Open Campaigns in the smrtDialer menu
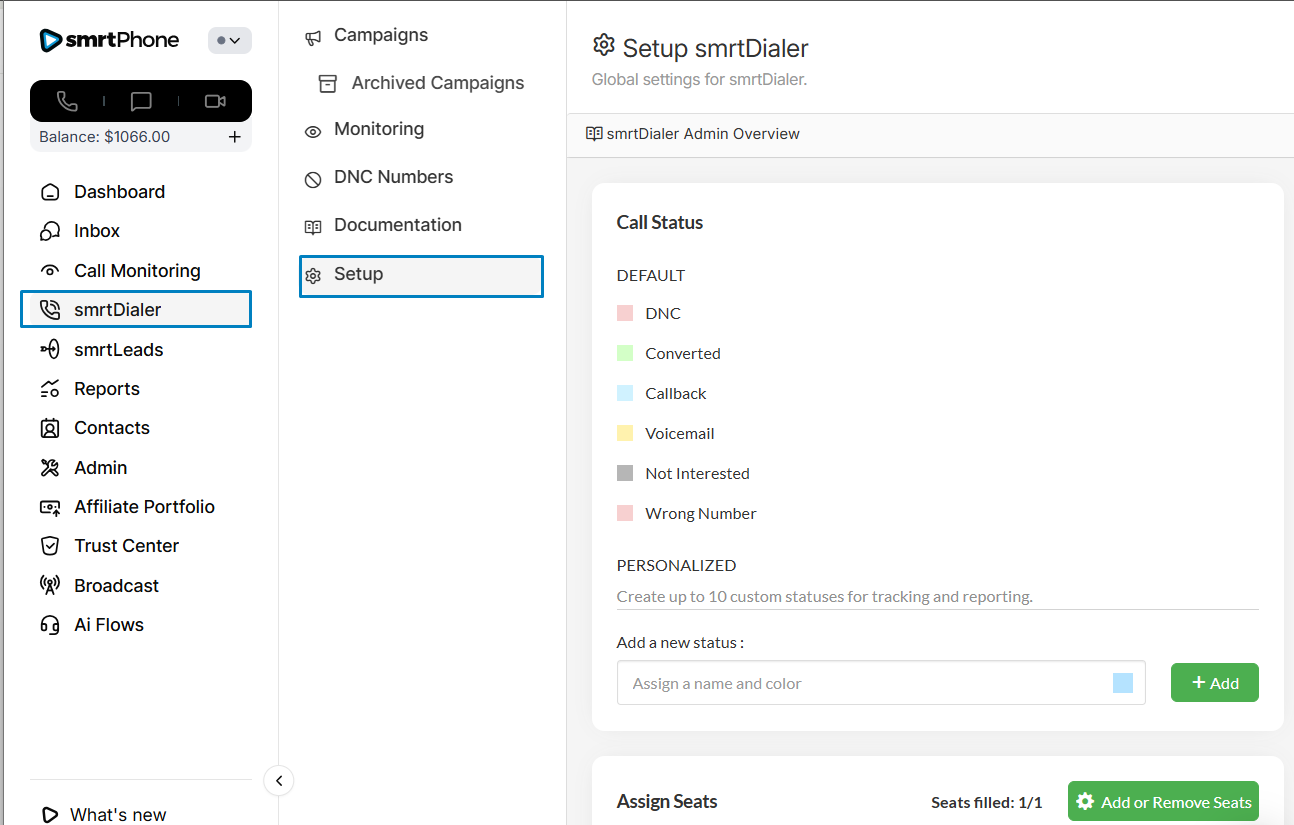Image resolution: width=1294 pixels, height=825 pixels. (380, 35)
